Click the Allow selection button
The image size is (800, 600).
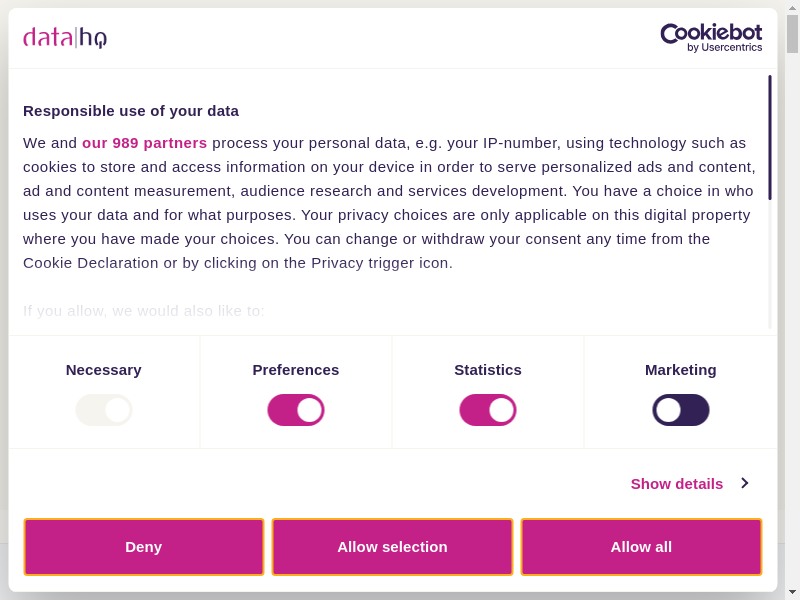pyautogui.click(x=392, y=547)
